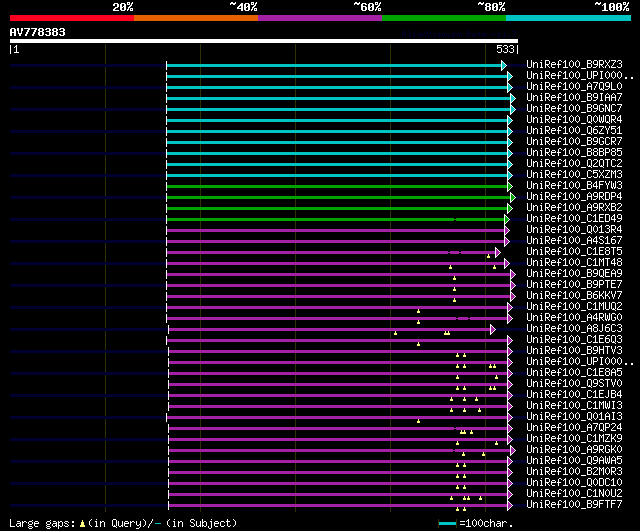The width and height of the screenshot is (640, 531).
Task: Click the UniRef100_B9QEA9 label
Action: point(574,274)
